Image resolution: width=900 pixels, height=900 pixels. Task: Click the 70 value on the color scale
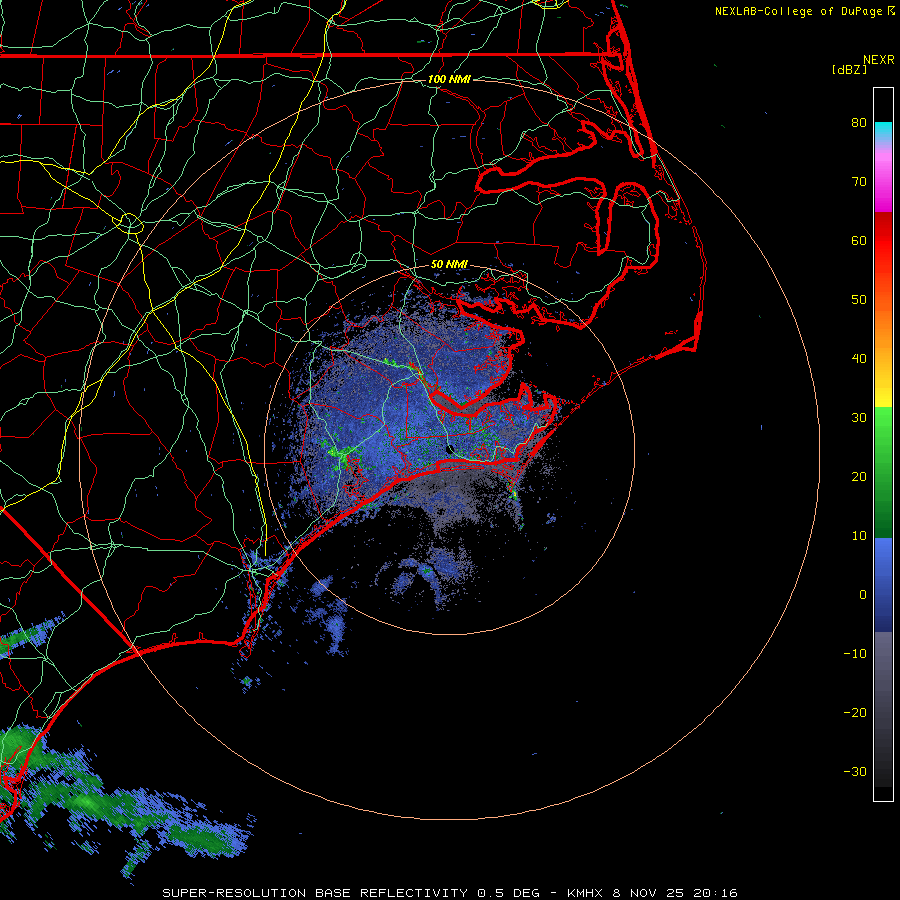(859, 181)
